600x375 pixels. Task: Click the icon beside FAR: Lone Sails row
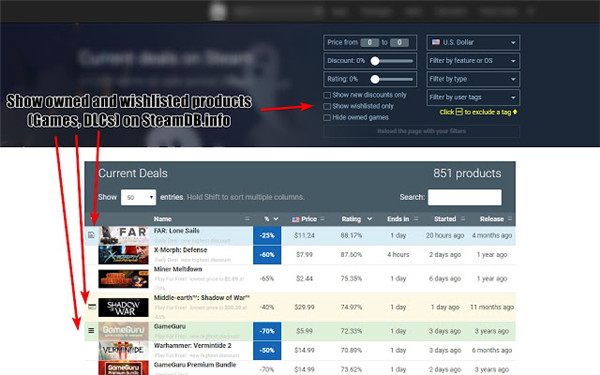coord(91,235)
